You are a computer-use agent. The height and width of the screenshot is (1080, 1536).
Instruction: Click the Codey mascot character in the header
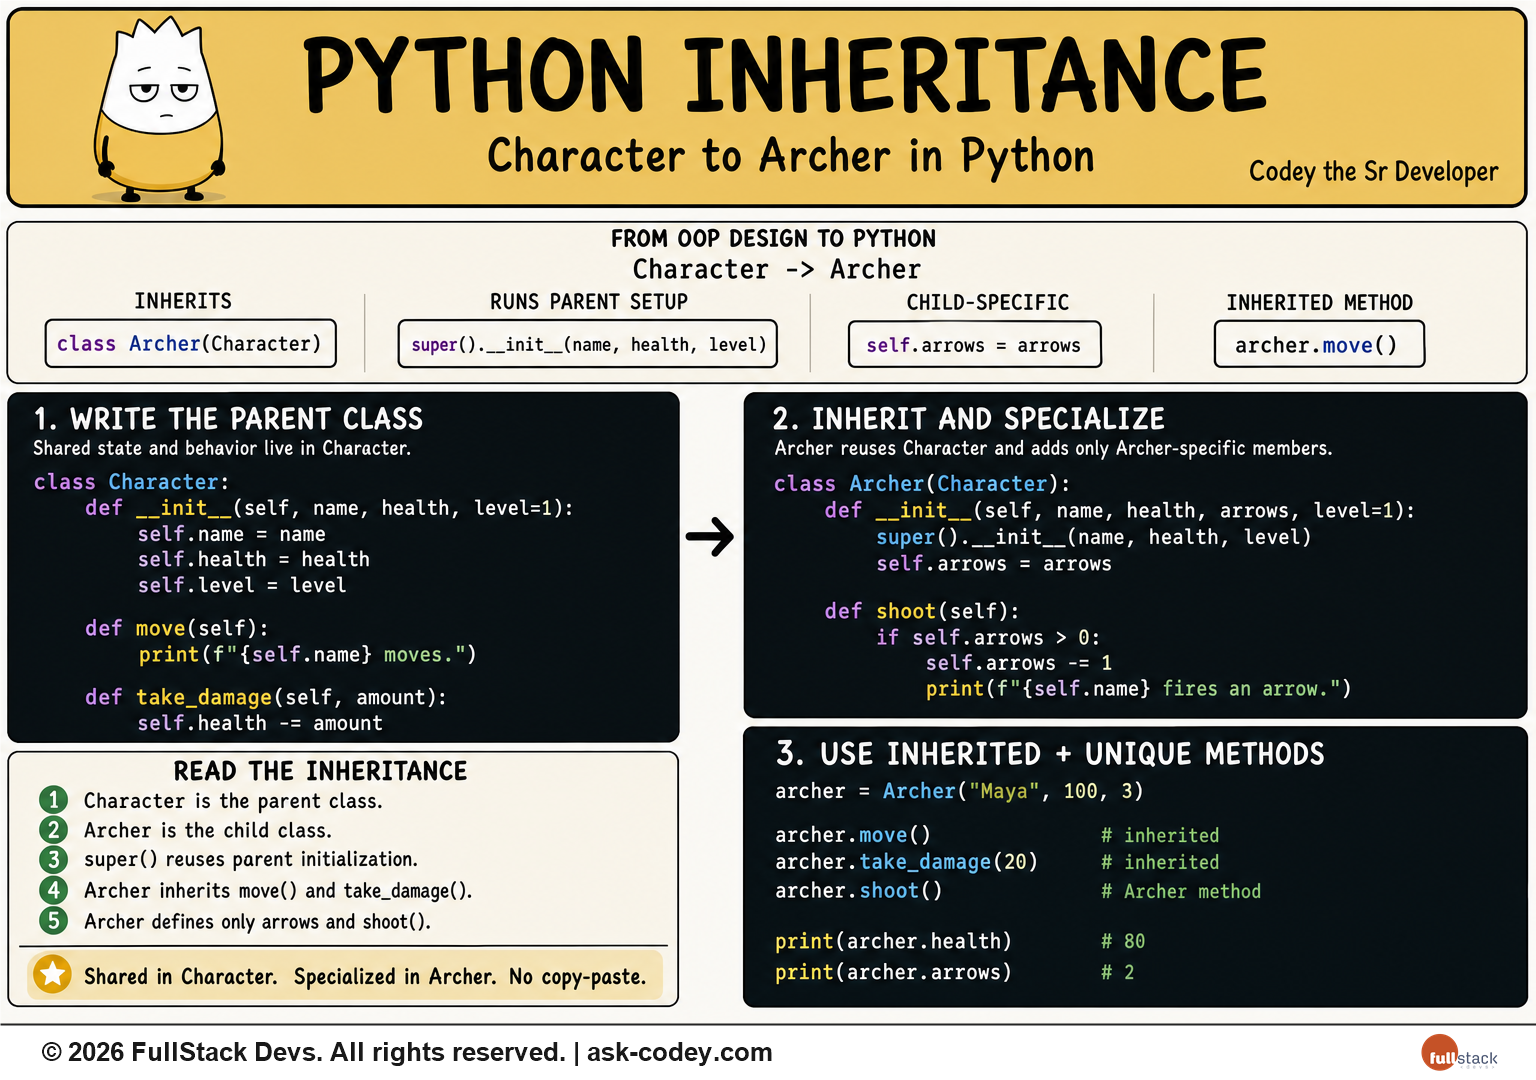click(x=159, y=110)
